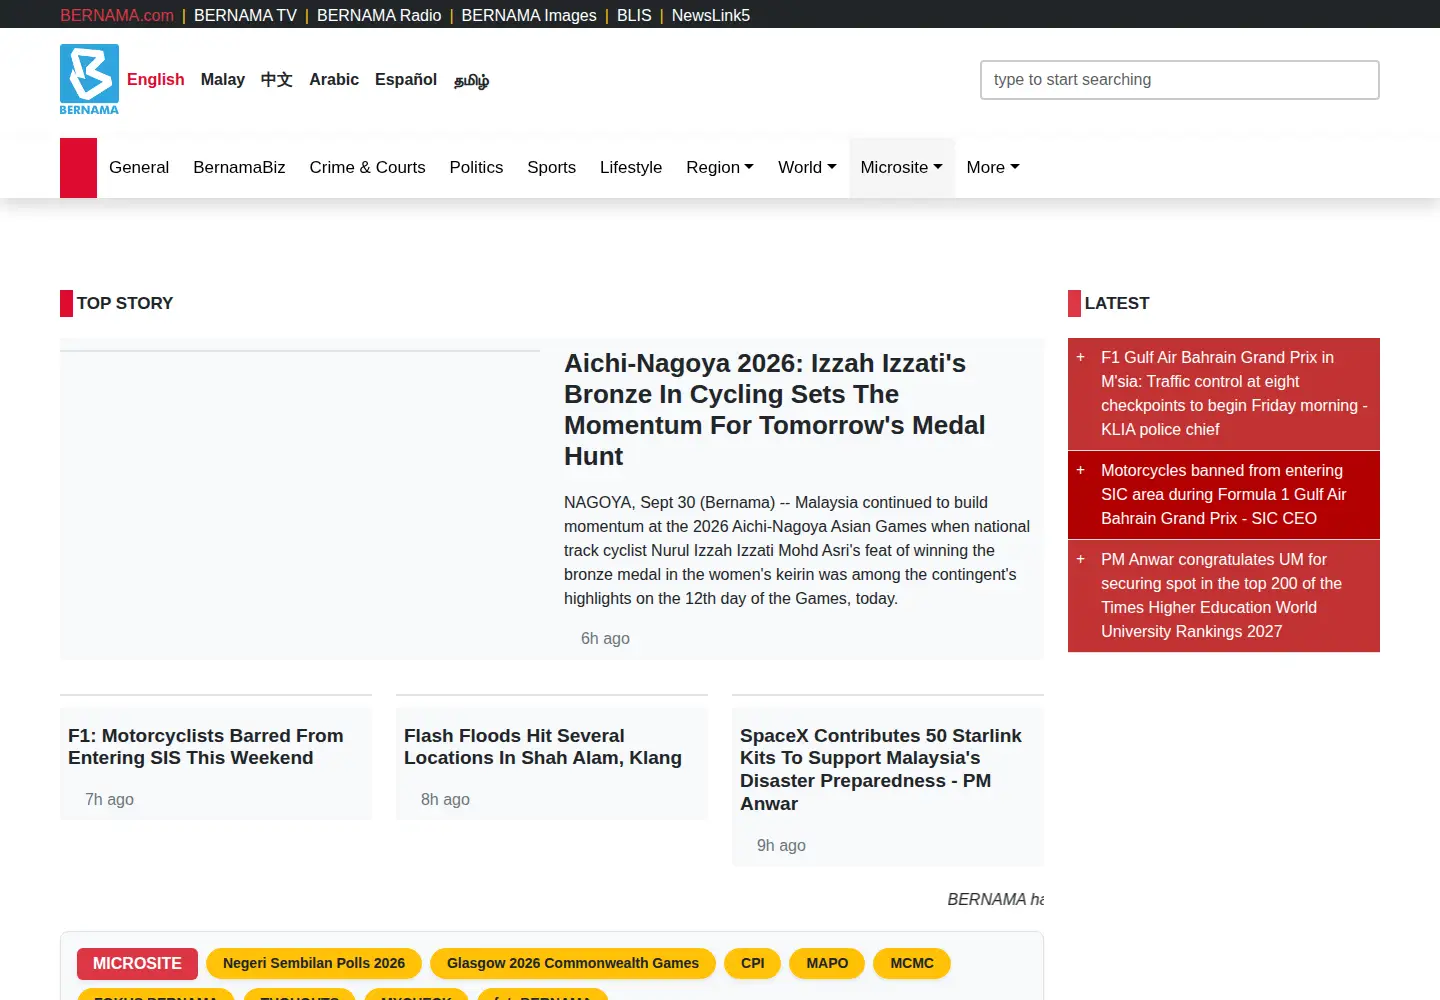The image size is (1440, 1000).
Task: Open Negeri Sembilan Polls 2026 microsite
Action: [x=314, y=963]
